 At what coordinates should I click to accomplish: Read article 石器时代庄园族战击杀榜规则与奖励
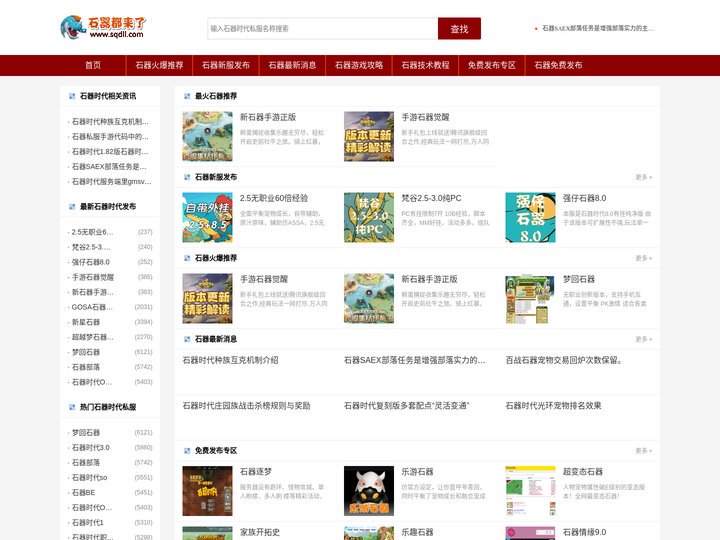coord(246,405)
